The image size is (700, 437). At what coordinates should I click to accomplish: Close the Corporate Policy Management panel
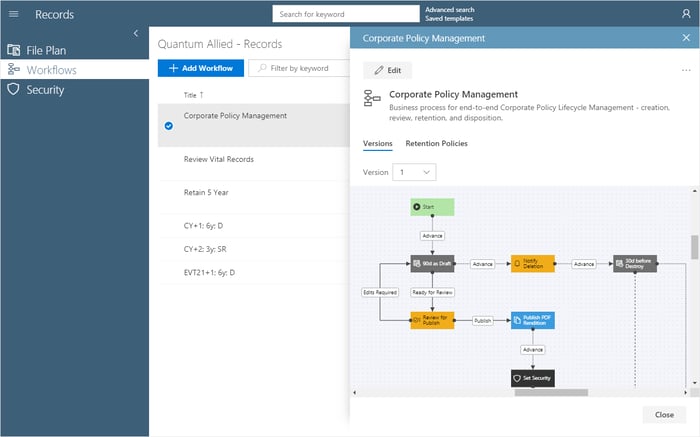(x=686, y=38)
